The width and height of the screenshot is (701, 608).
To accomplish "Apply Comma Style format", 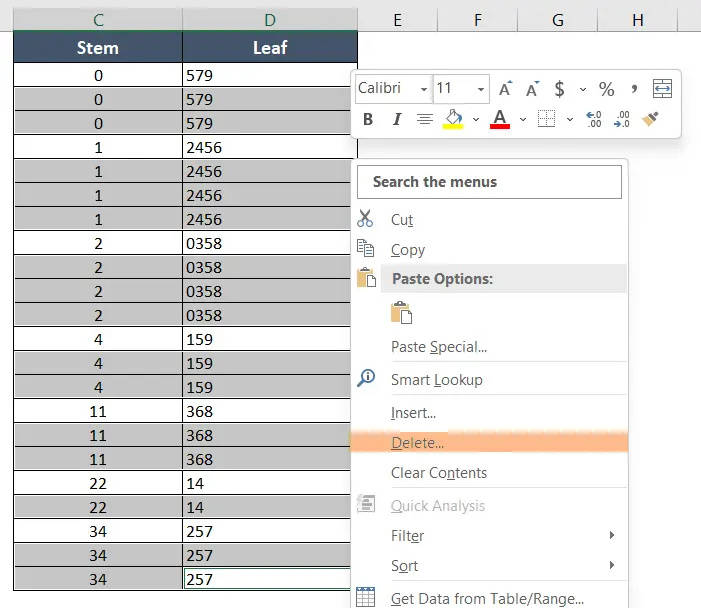I will [634, 89].
